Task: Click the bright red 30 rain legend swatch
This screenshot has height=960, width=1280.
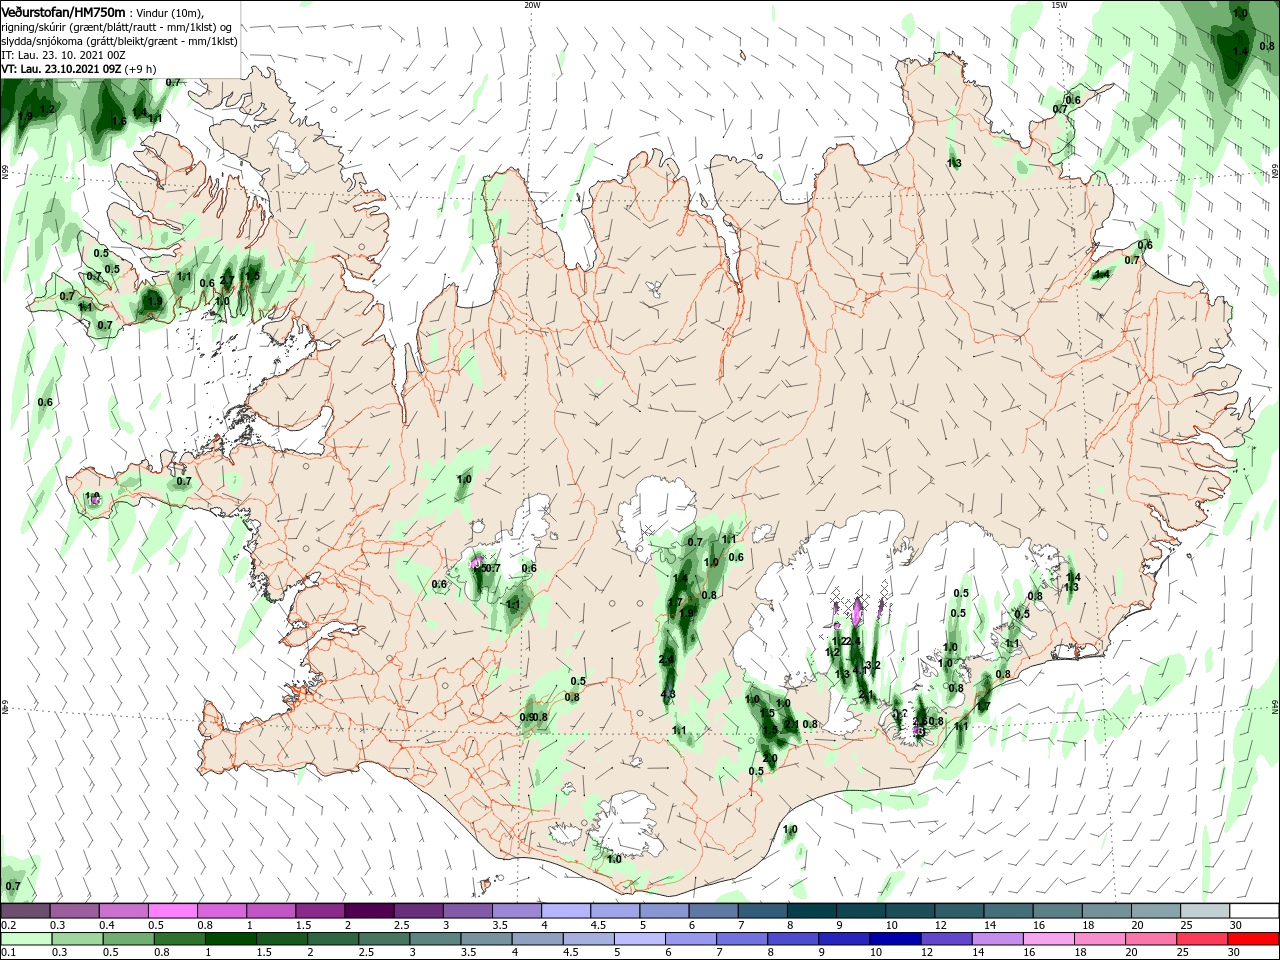Action: coord(1254,939)
